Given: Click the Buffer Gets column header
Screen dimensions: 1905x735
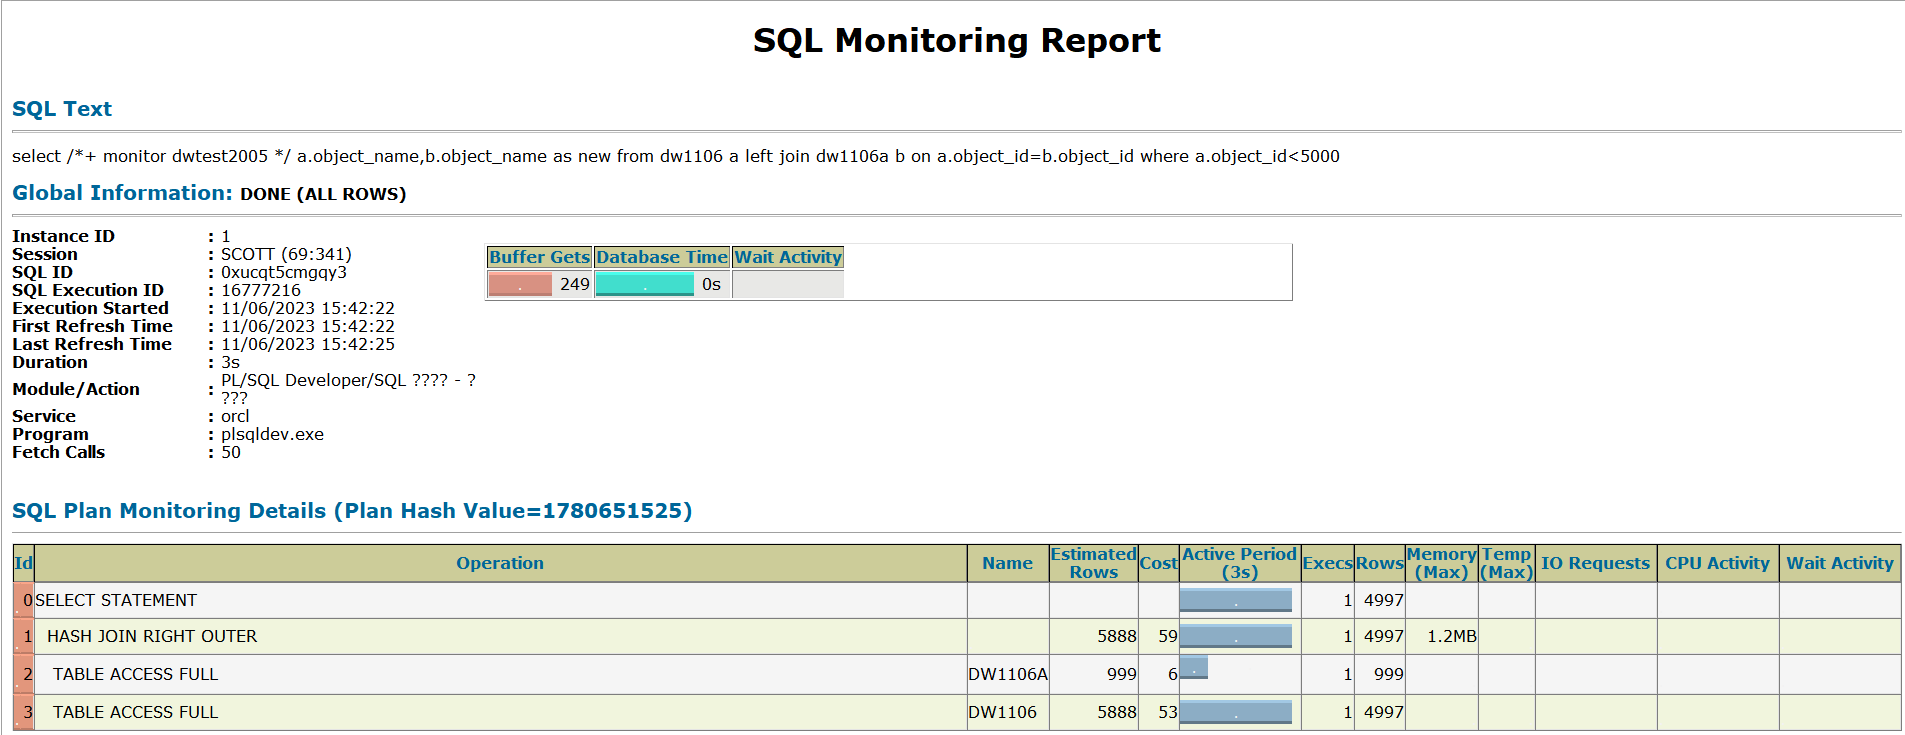Looking at the screenshot, I should coord(539,257).
